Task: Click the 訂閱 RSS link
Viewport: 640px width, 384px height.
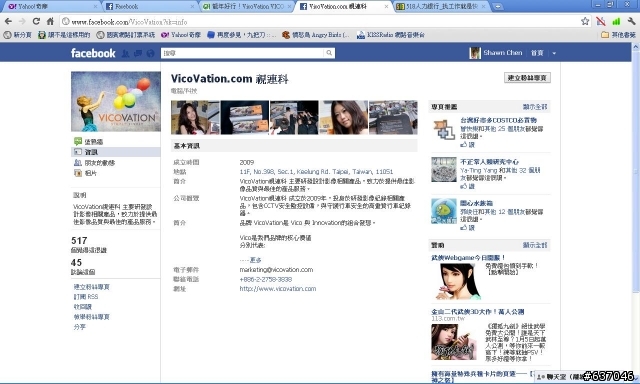Action: (86, 297)
